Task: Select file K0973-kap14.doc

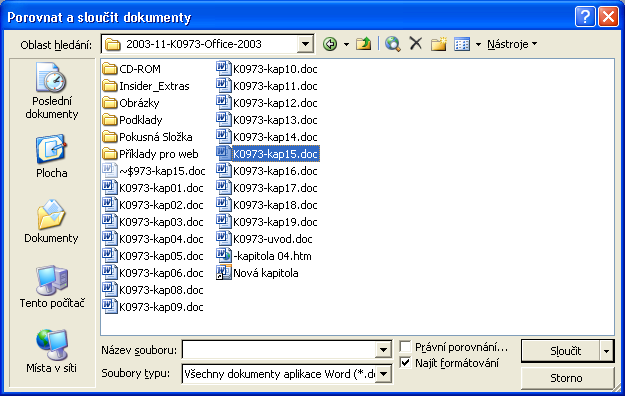Action: [267, 137]
